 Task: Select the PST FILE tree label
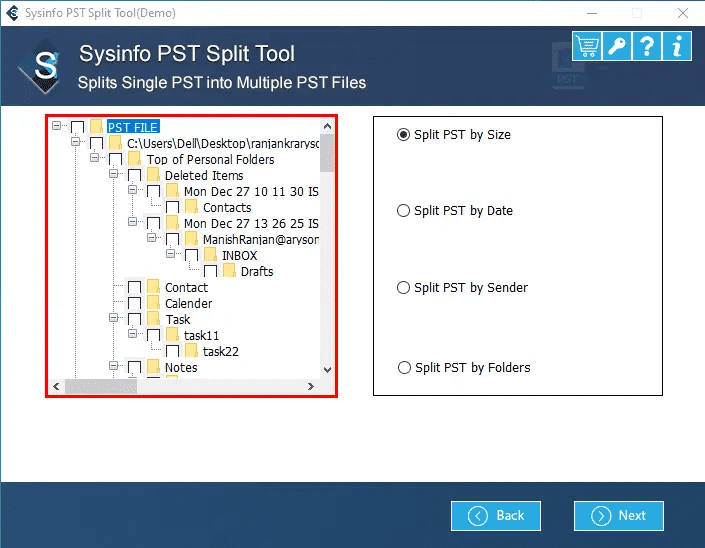(133, 127)
